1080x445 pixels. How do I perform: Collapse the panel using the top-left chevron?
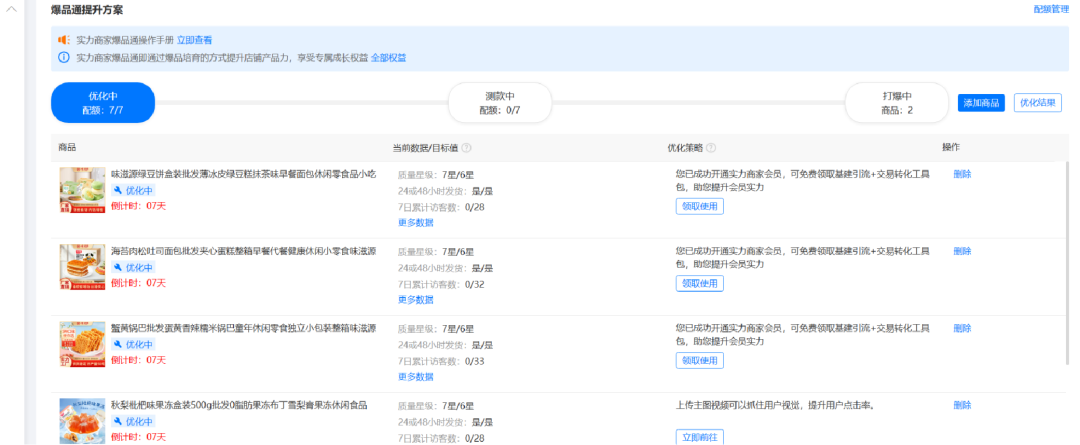click(x=13, y=12)
